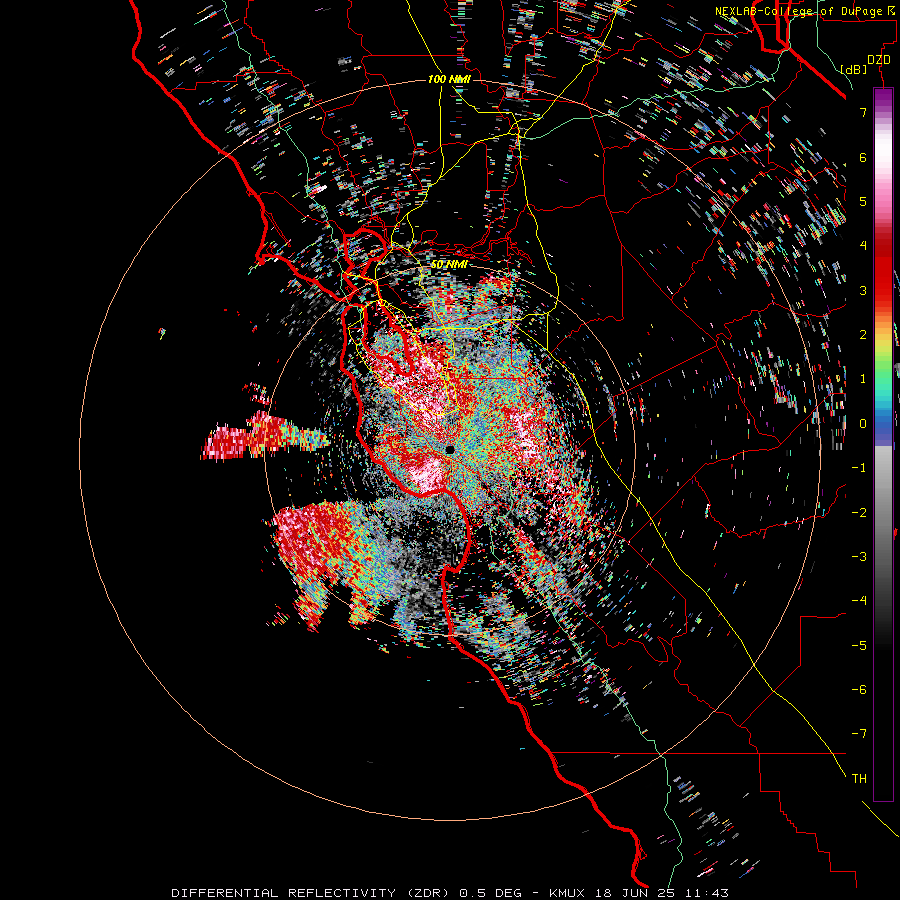Click the 2 value on color scale
Viewport: 900px width, 900px height.
863,335
